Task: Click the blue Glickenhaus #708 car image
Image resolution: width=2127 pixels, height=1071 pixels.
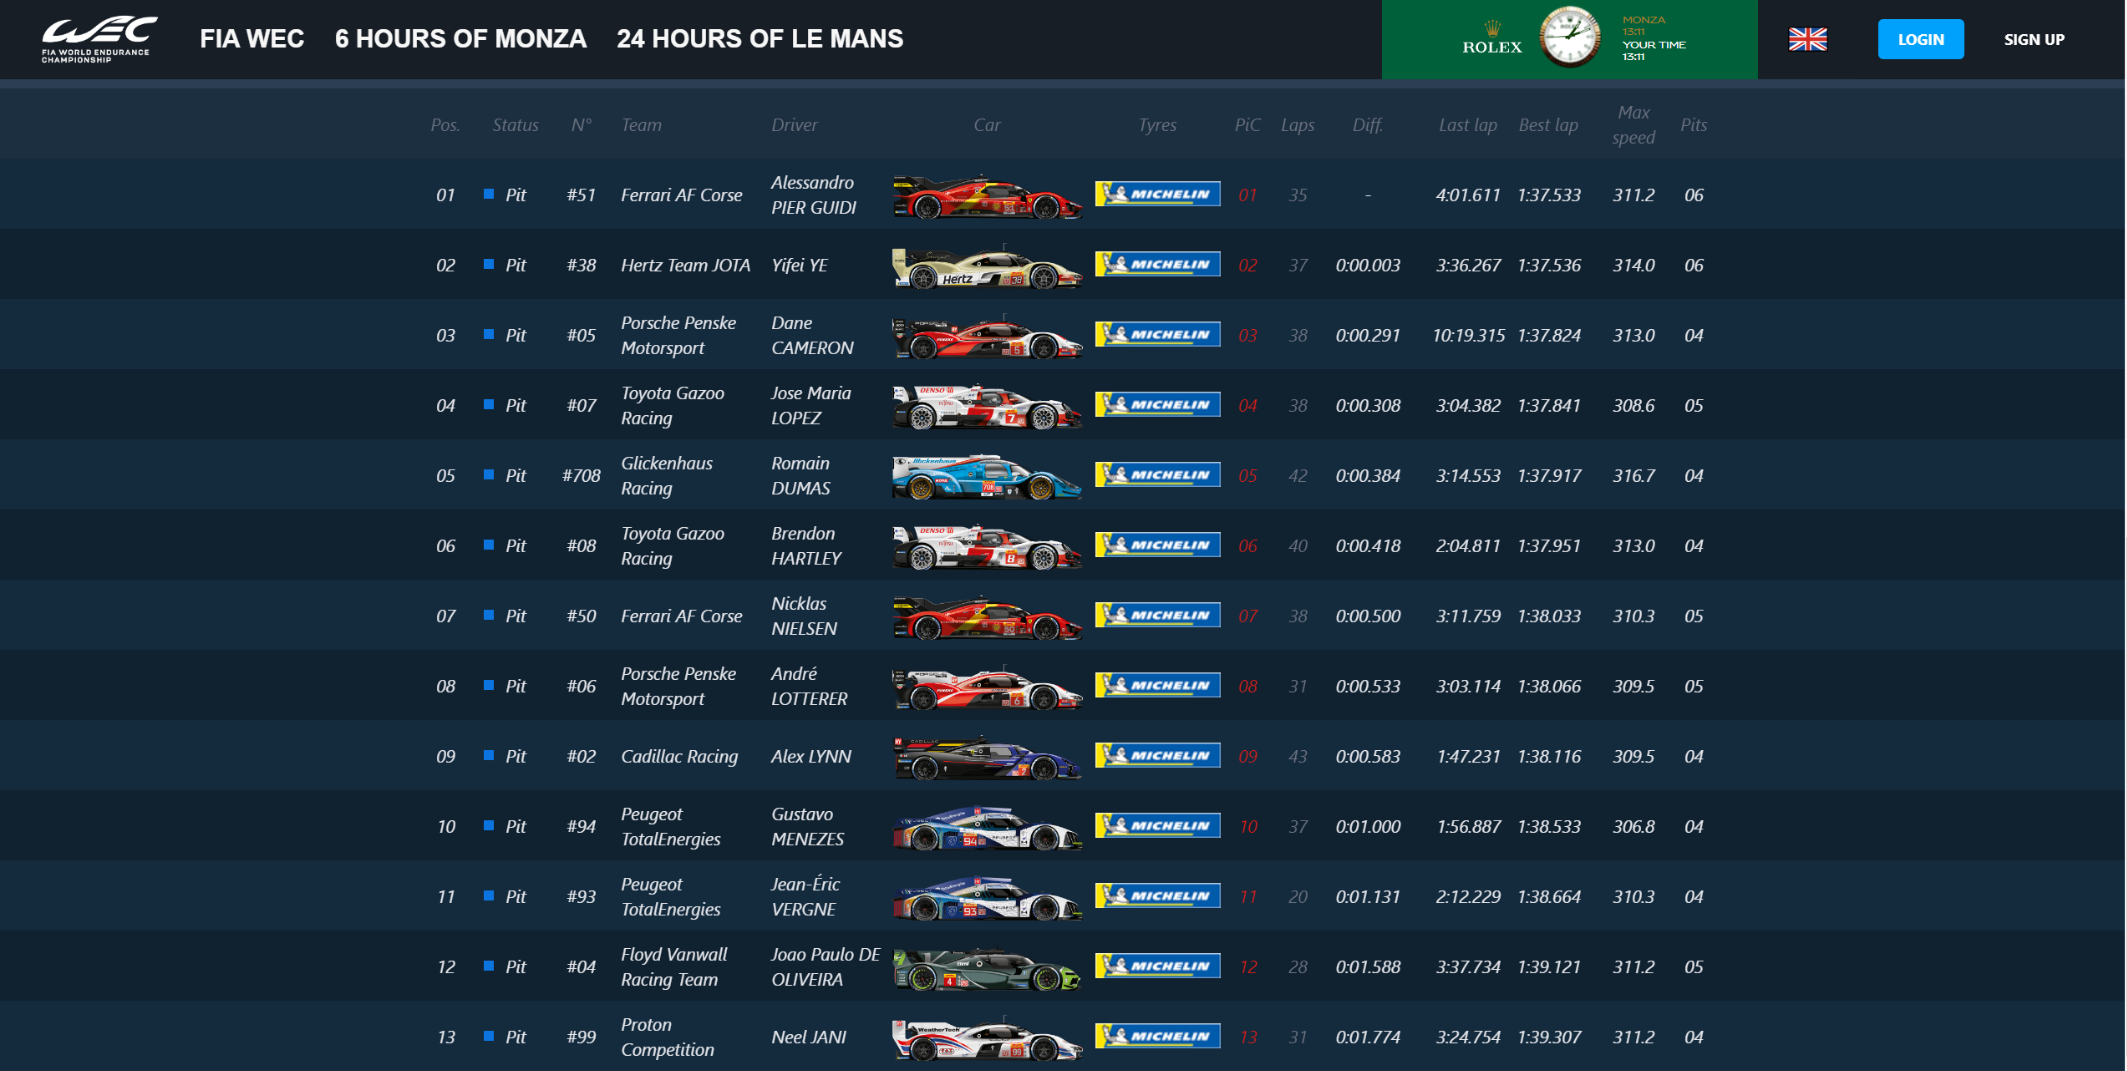Action: click(x=986, y=476)
